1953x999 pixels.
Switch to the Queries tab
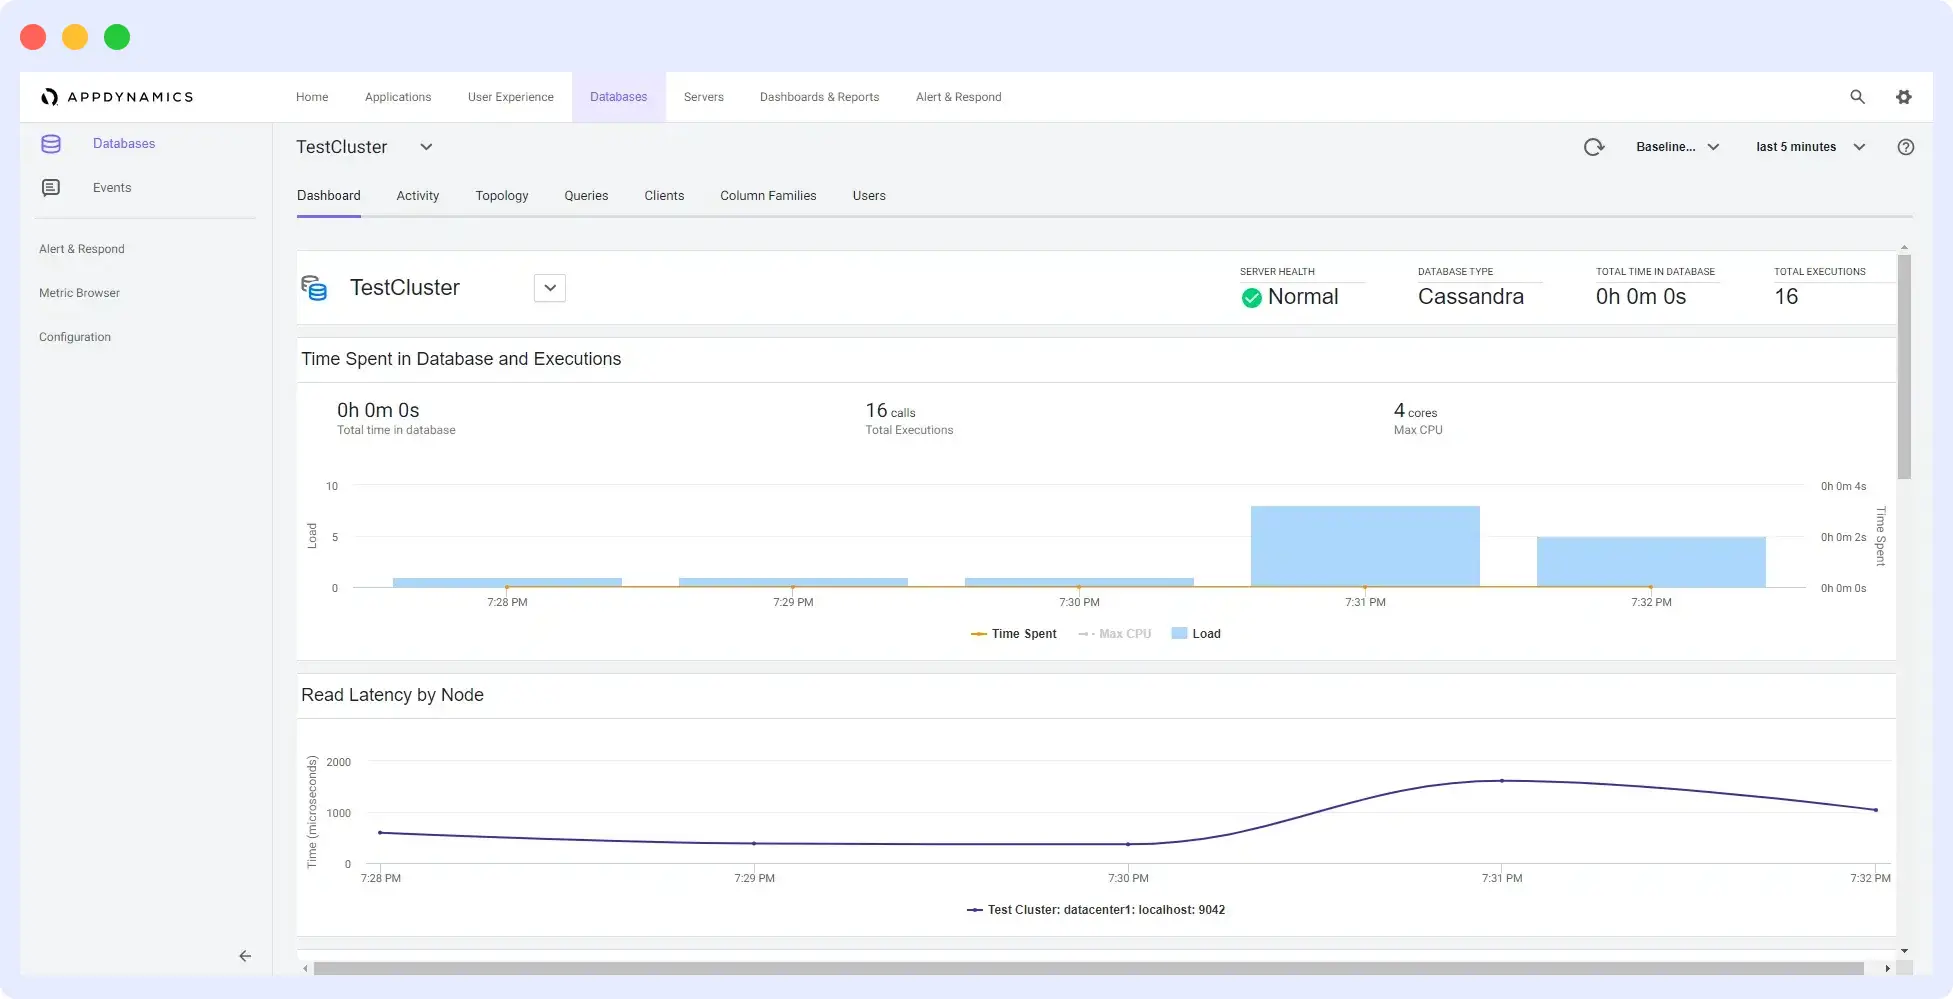click(586, 195)
